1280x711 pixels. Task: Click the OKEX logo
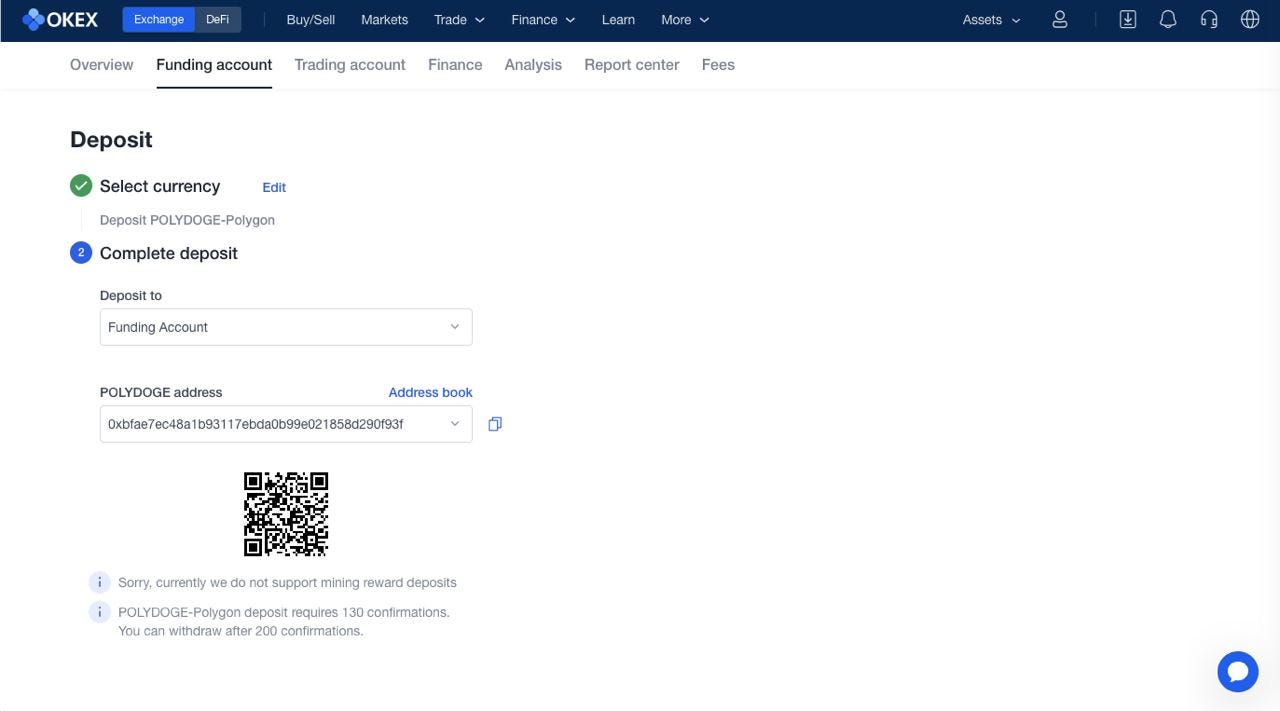pyautogui.click(x=60, y=19)
